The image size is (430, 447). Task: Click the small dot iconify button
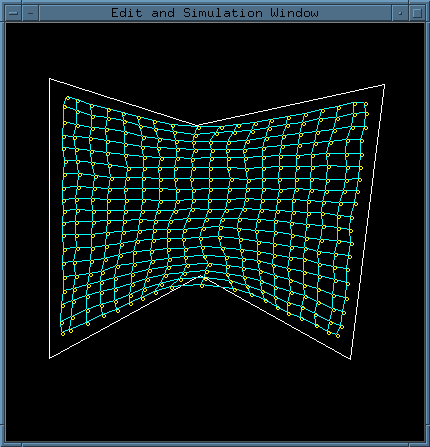pyautogui.click(x=400, y=13)
